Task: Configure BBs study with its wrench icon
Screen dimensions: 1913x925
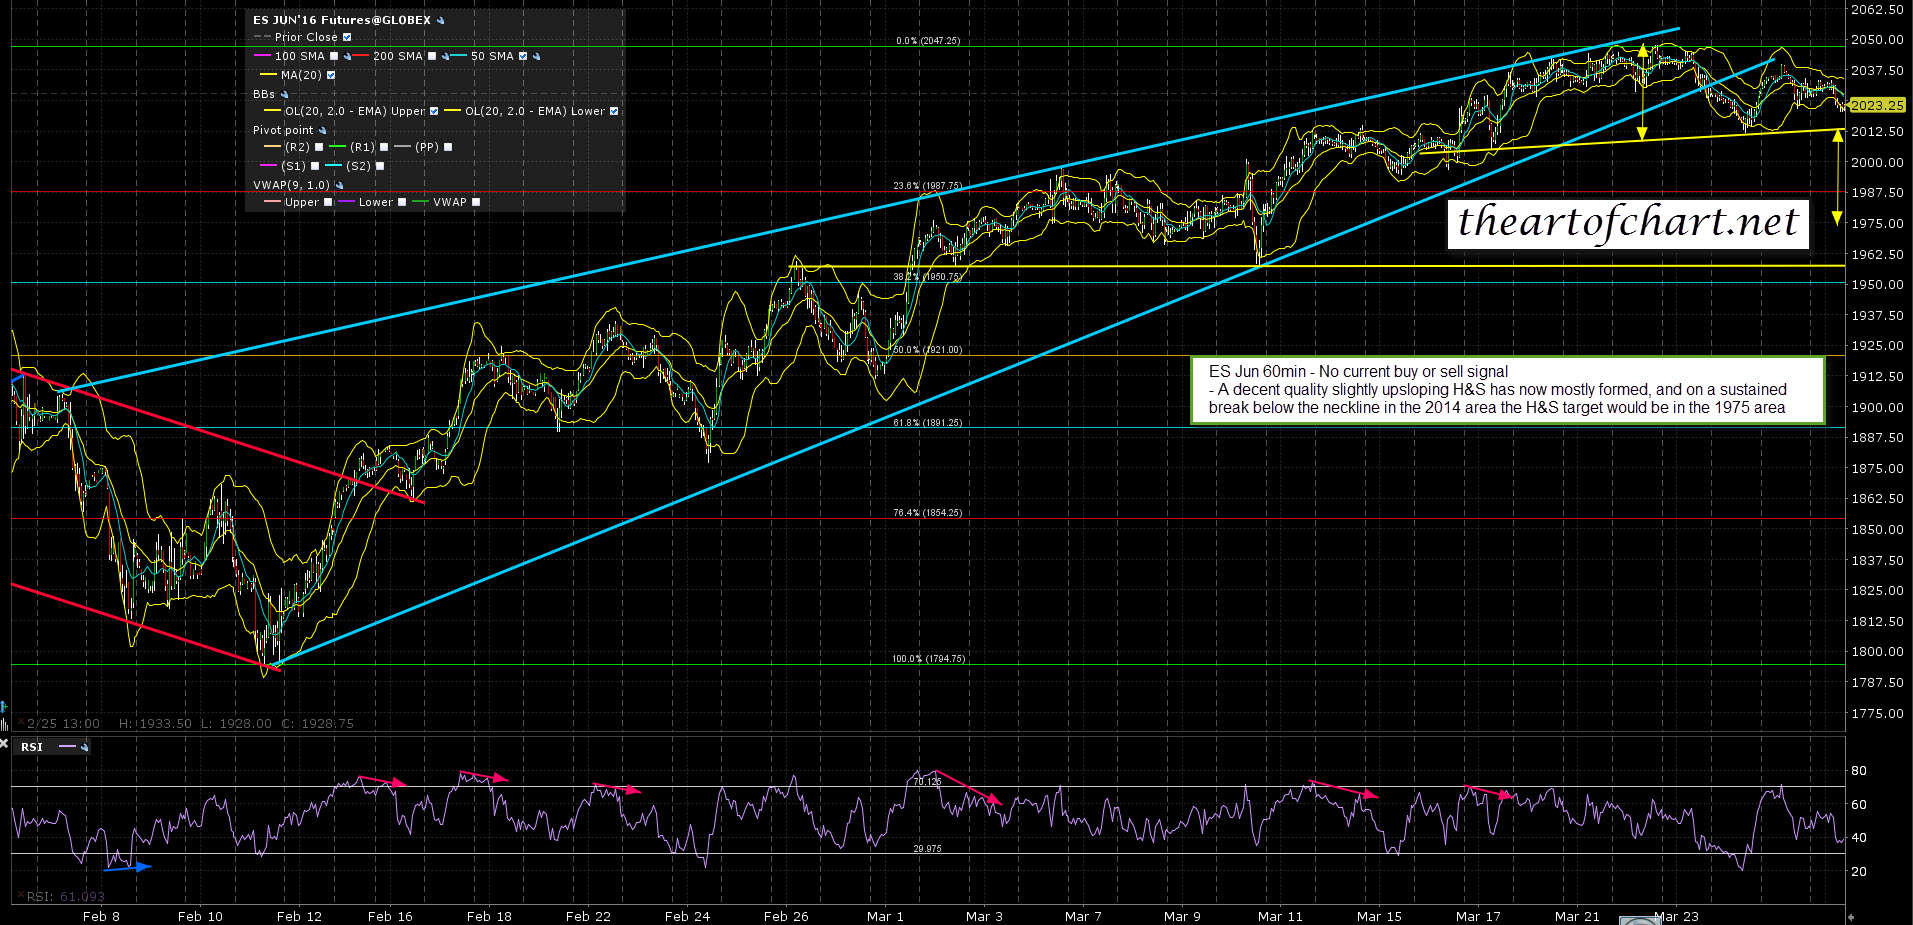Action: tap(284, 95)
